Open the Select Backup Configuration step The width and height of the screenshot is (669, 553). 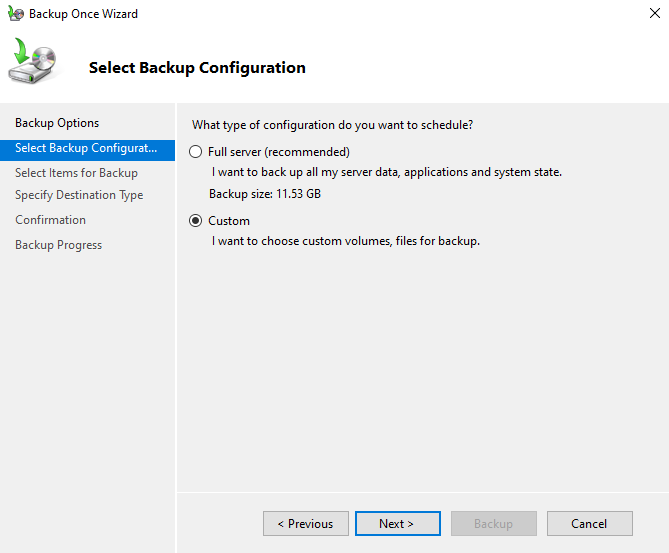pyautogui.click(x=87, y=148)
